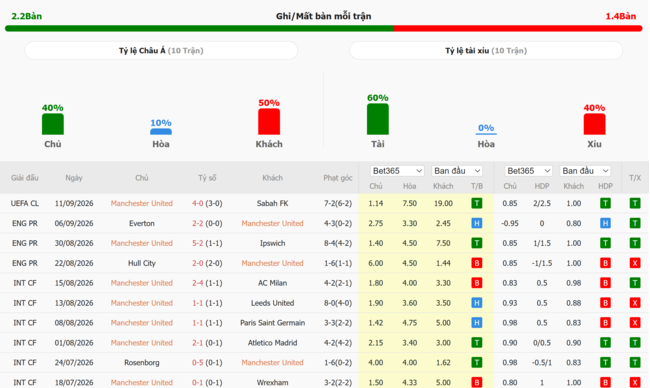Click the Phạt góc column header
The image size is (650, 388).
(x=338, y=178)
